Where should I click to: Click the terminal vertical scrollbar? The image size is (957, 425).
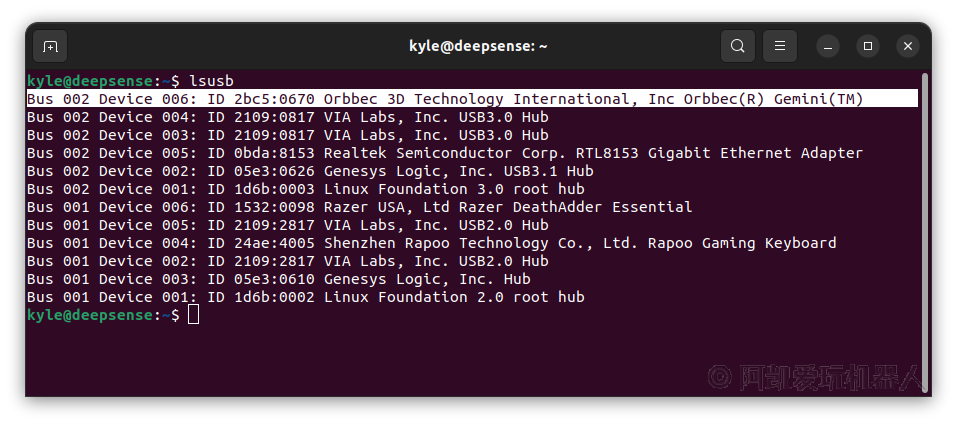pos(925,232)
